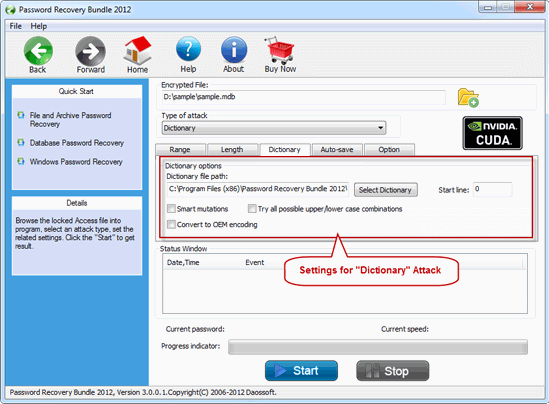Screen dimensions: 549x404
Task: Click the status bar version text
Action: pos(143,392)
